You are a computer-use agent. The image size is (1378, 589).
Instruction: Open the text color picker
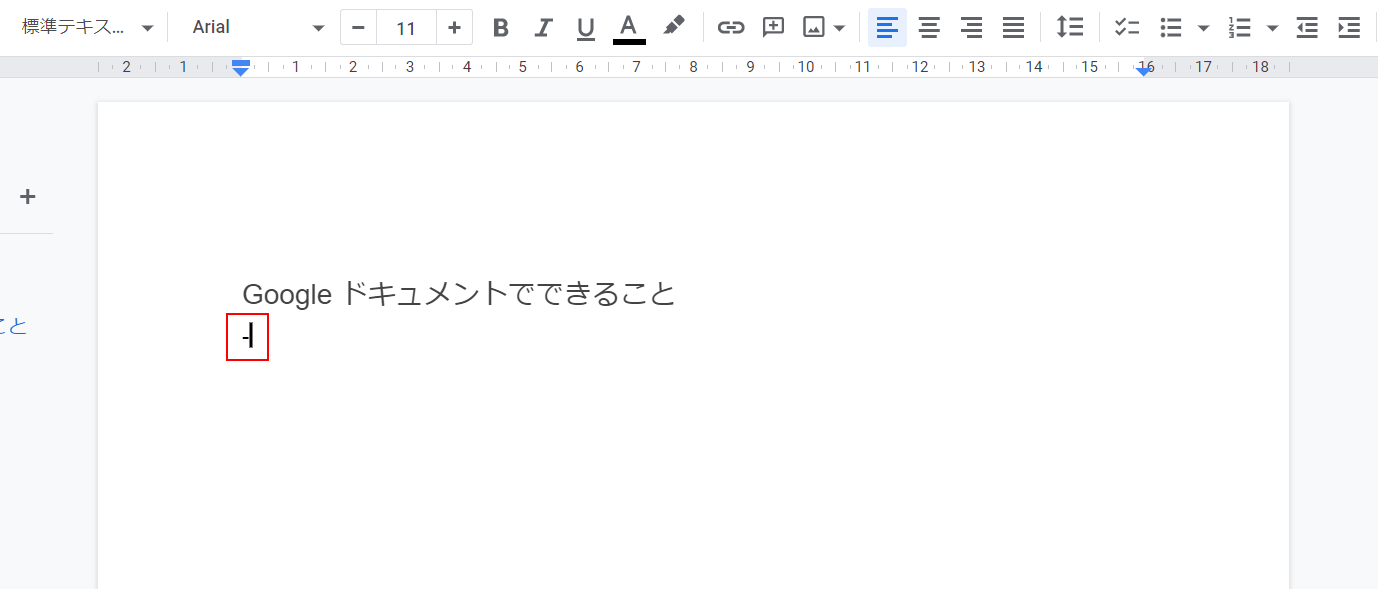coord(629,27)
